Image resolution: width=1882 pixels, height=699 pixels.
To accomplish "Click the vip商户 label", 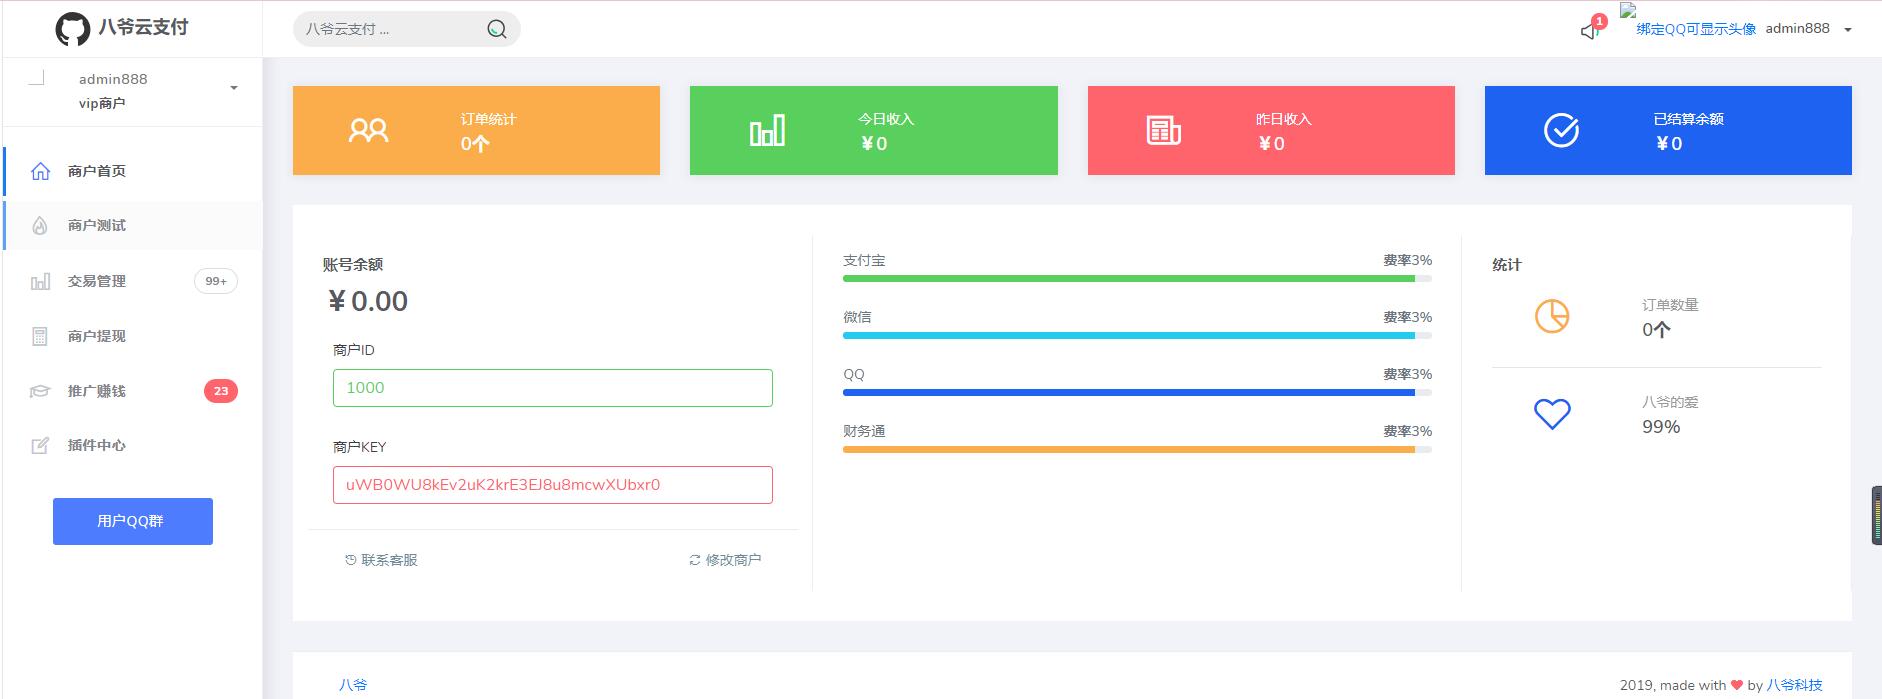I will tap(102, 103).
